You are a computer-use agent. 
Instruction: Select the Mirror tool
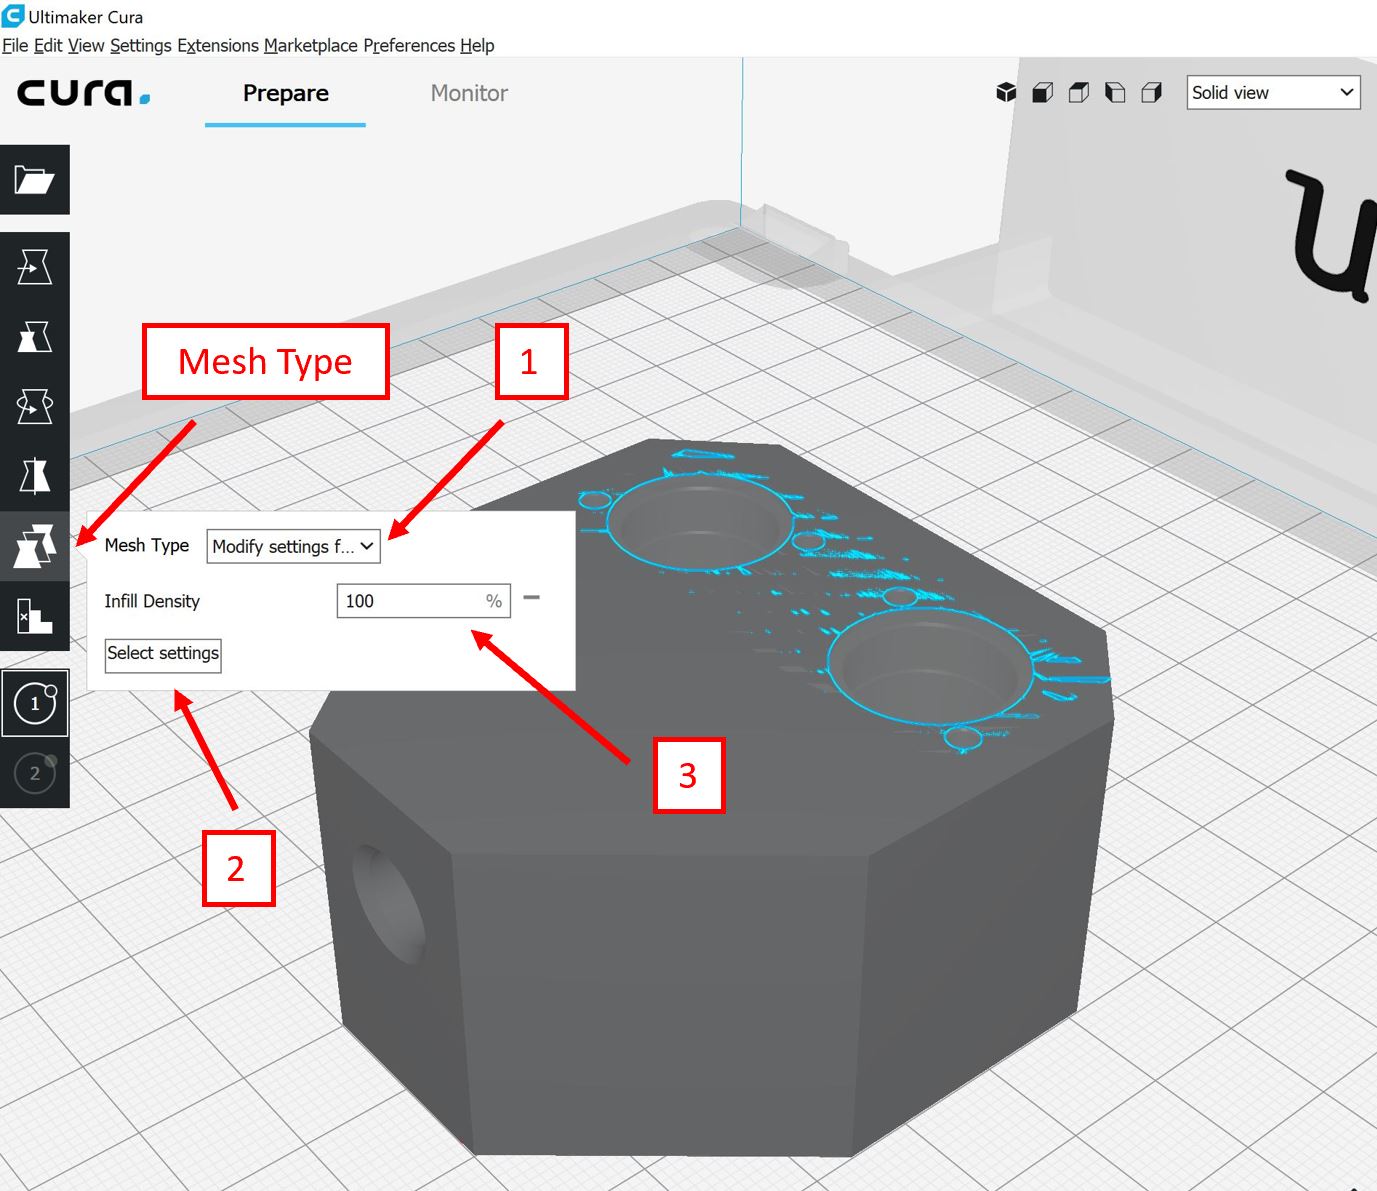(x=34, y=477)
